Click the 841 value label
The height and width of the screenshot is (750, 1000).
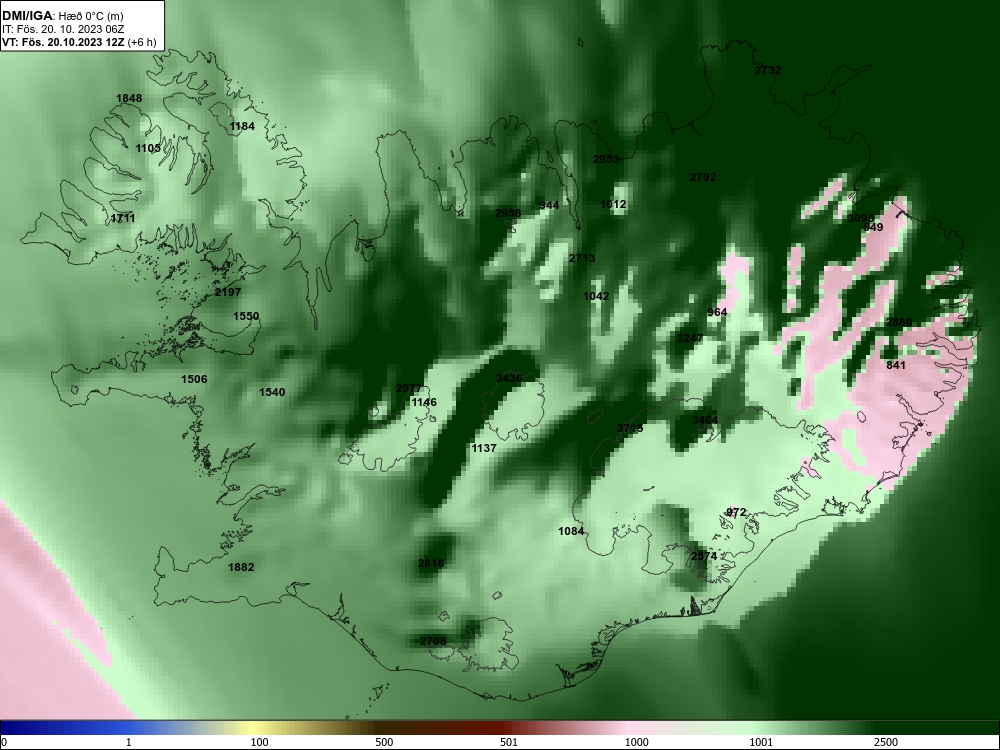[x=896, y=365]
